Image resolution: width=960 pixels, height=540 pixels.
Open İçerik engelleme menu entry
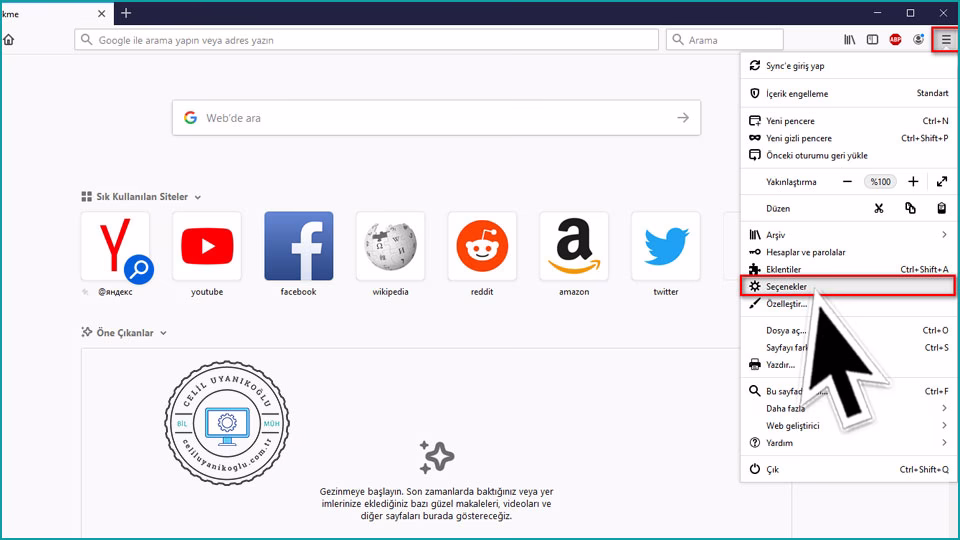847,94
